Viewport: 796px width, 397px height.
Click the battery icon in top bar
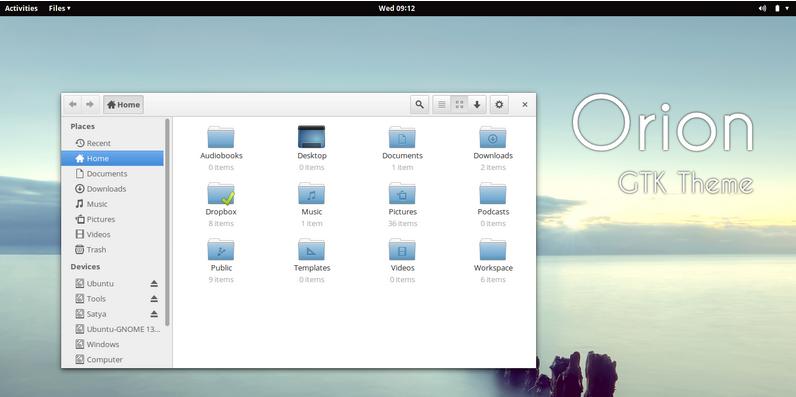tap(777, 8)
